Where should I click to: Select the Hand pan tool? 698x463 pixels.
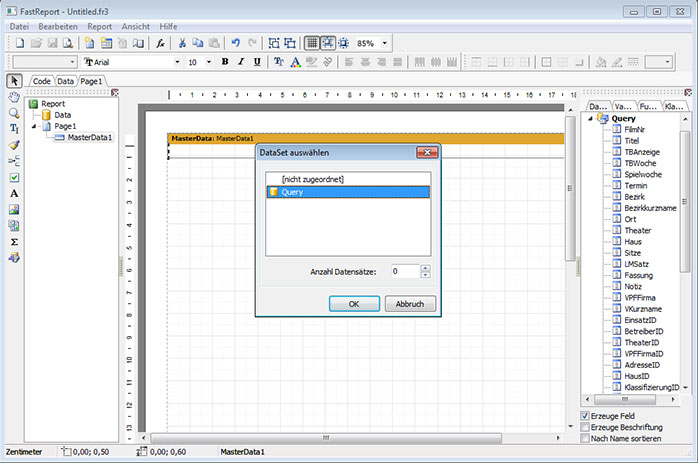[x=14, y=97]
